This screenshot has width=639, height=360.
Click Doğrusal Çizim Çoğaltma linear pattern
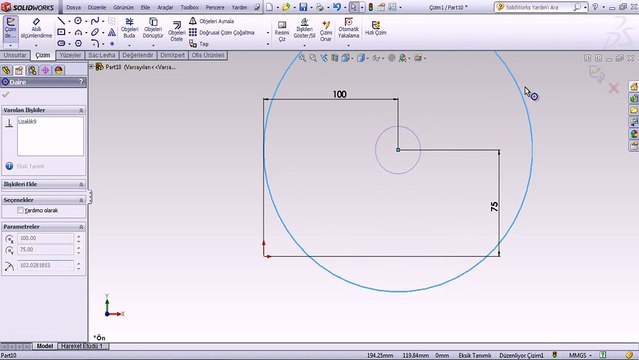click(x=222, y=32)
